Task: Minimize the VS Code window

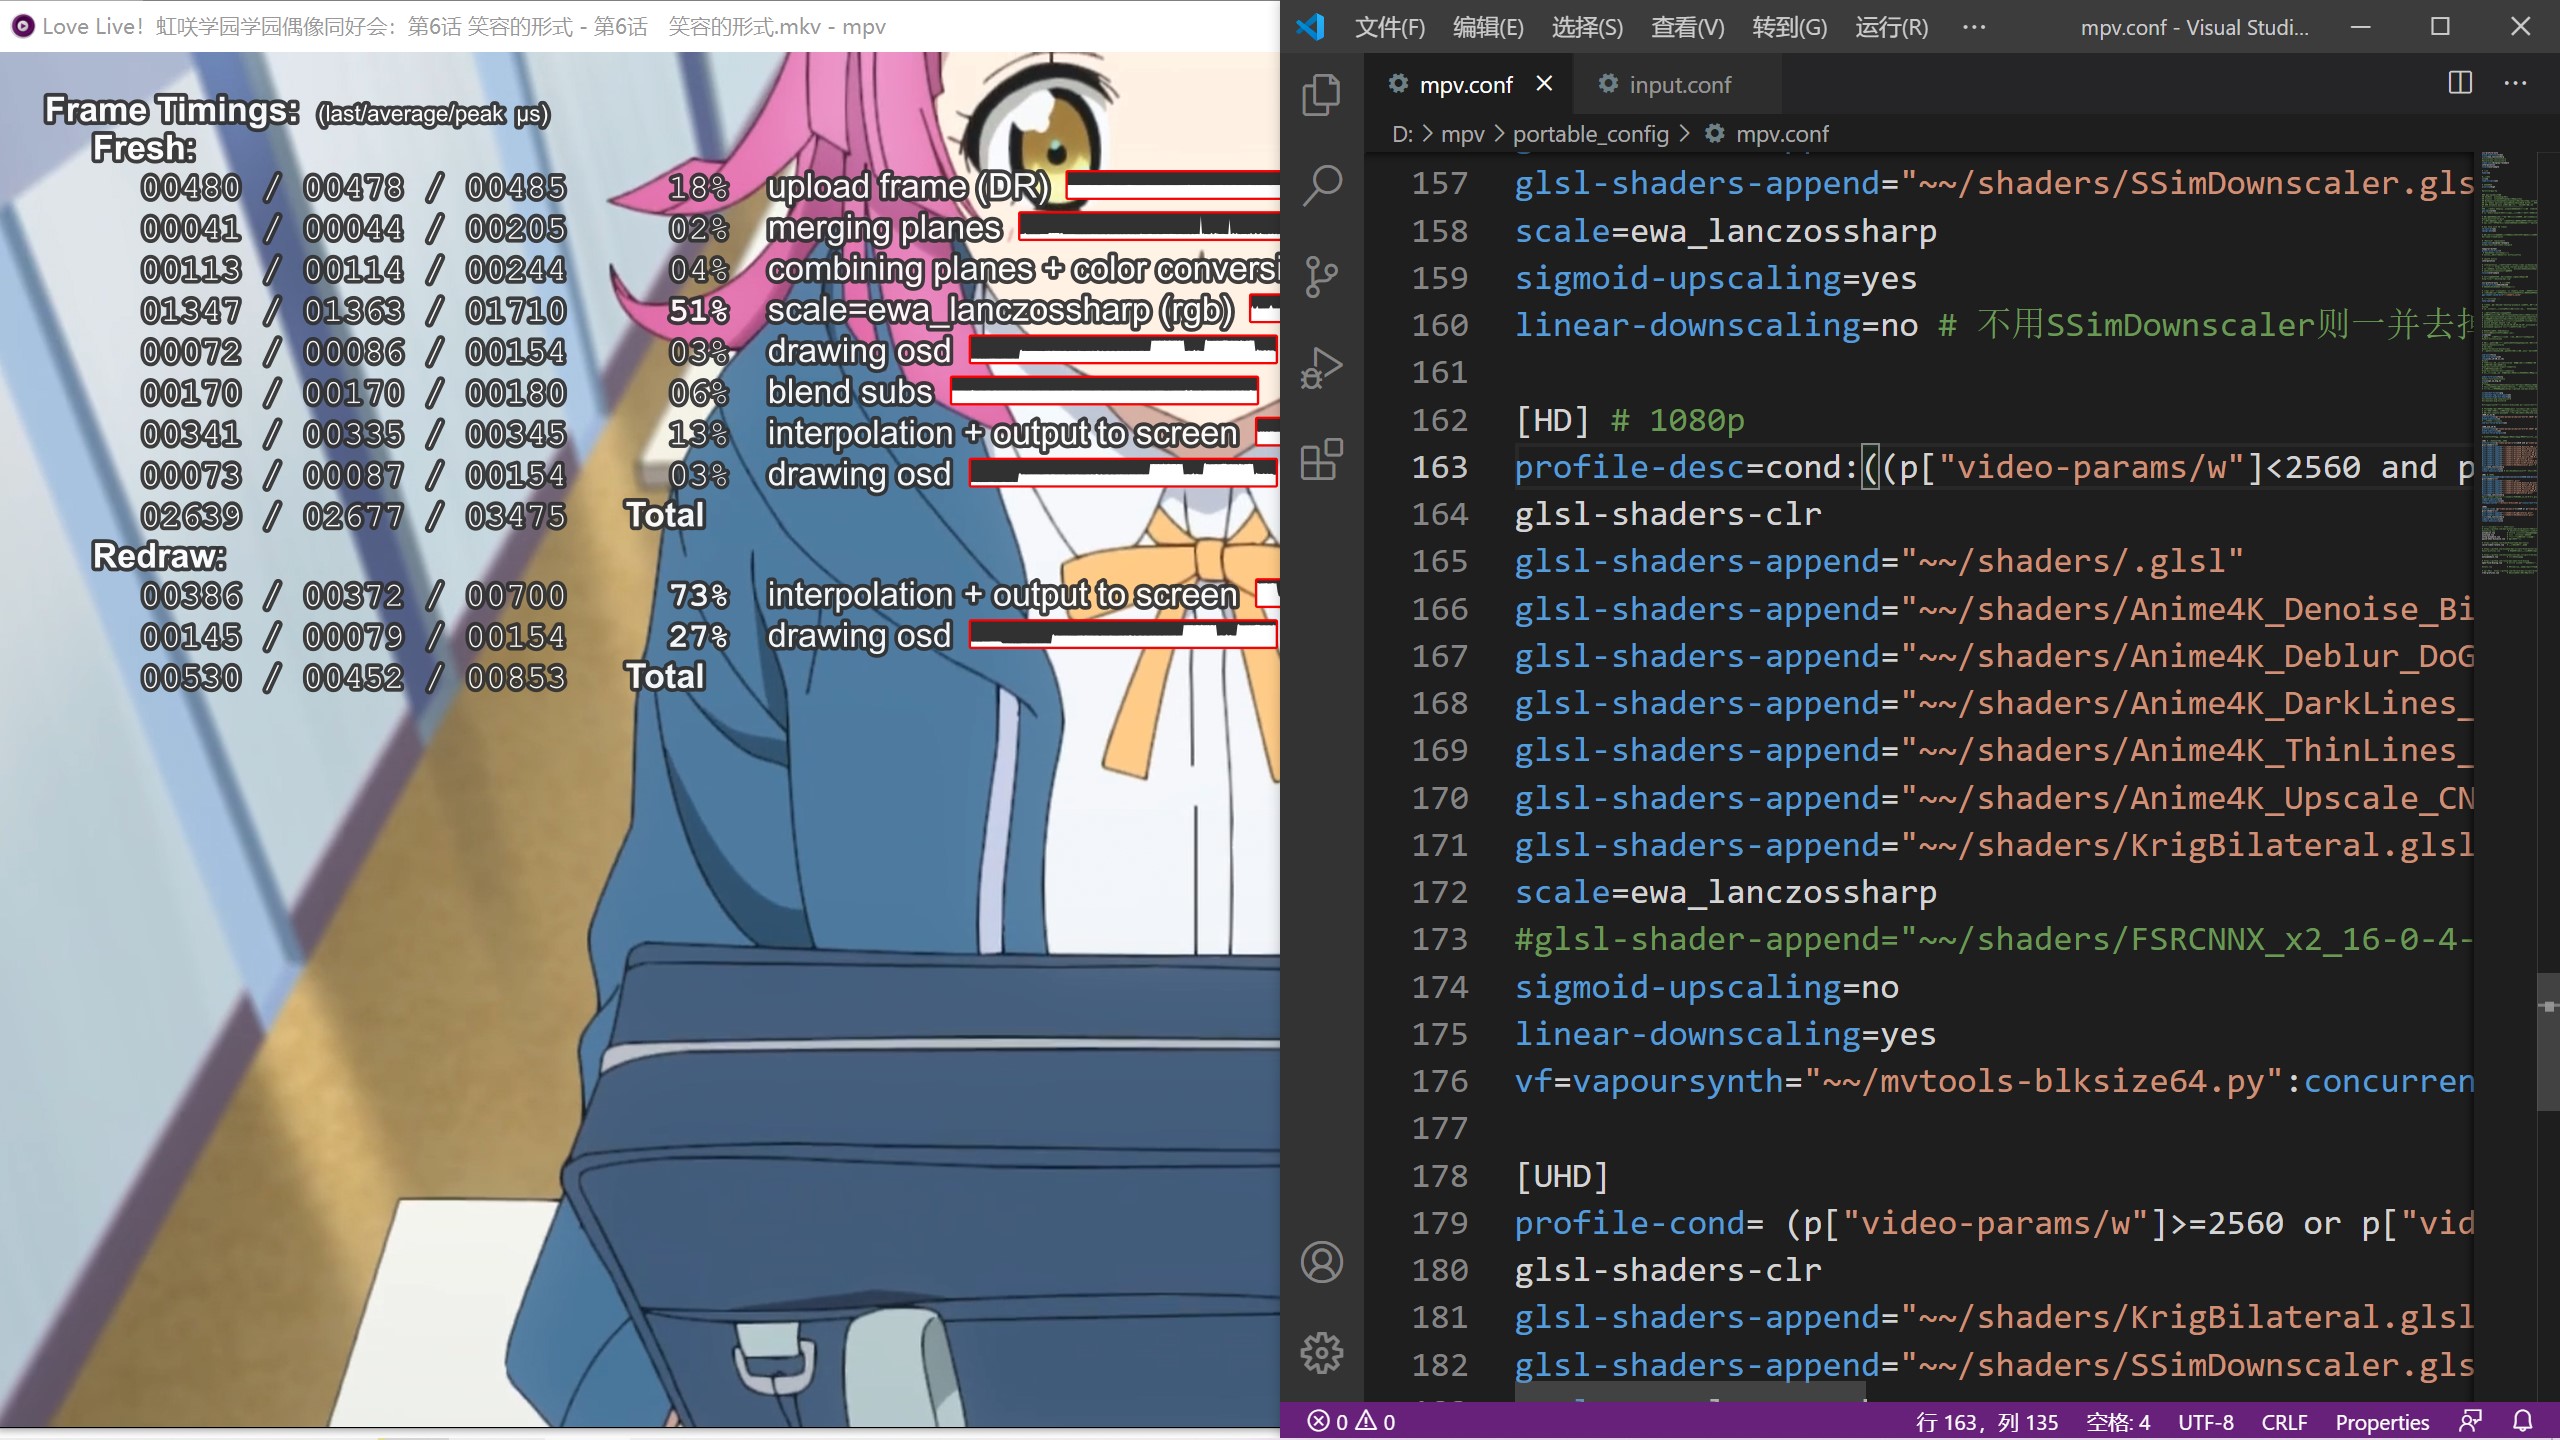Action: click(2361, 27)
